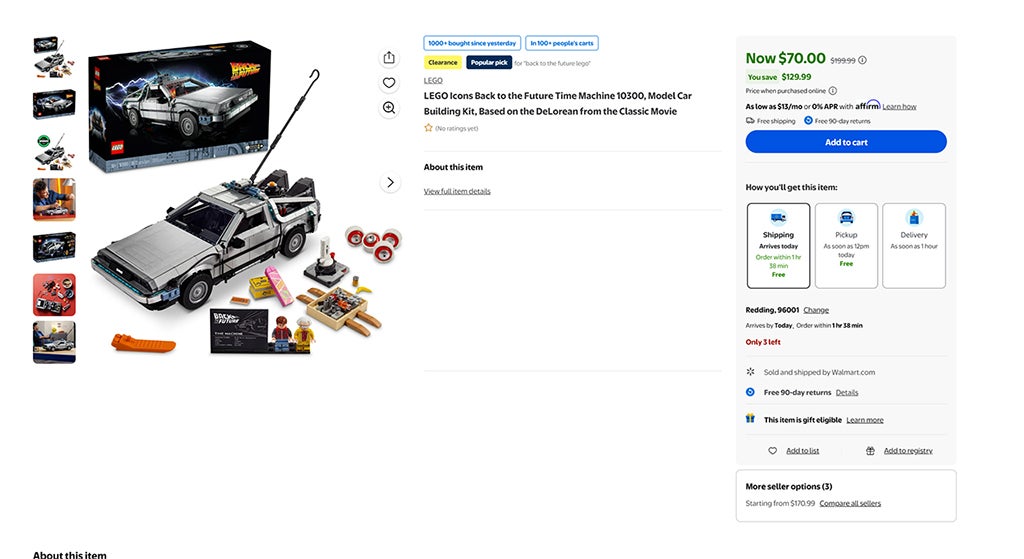
Task: Change the Redding 96001 location
Action: (816, 310)
